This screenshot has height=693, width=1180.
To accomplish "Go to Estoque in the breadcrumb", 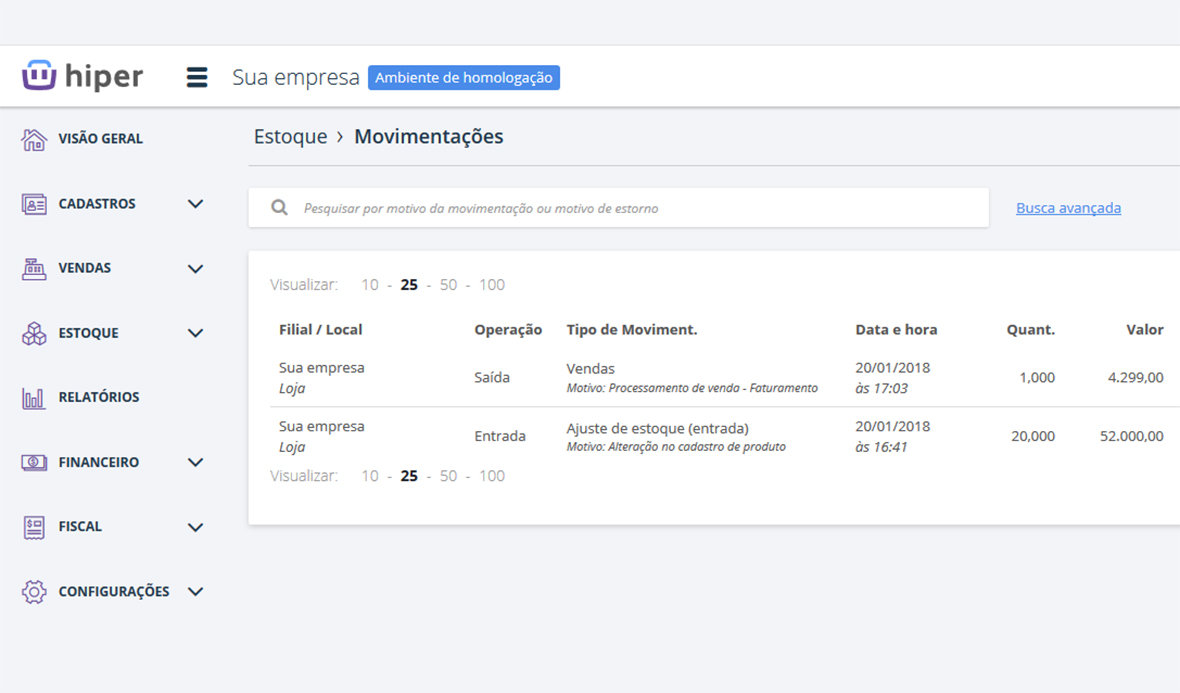I will coord(290,137).
